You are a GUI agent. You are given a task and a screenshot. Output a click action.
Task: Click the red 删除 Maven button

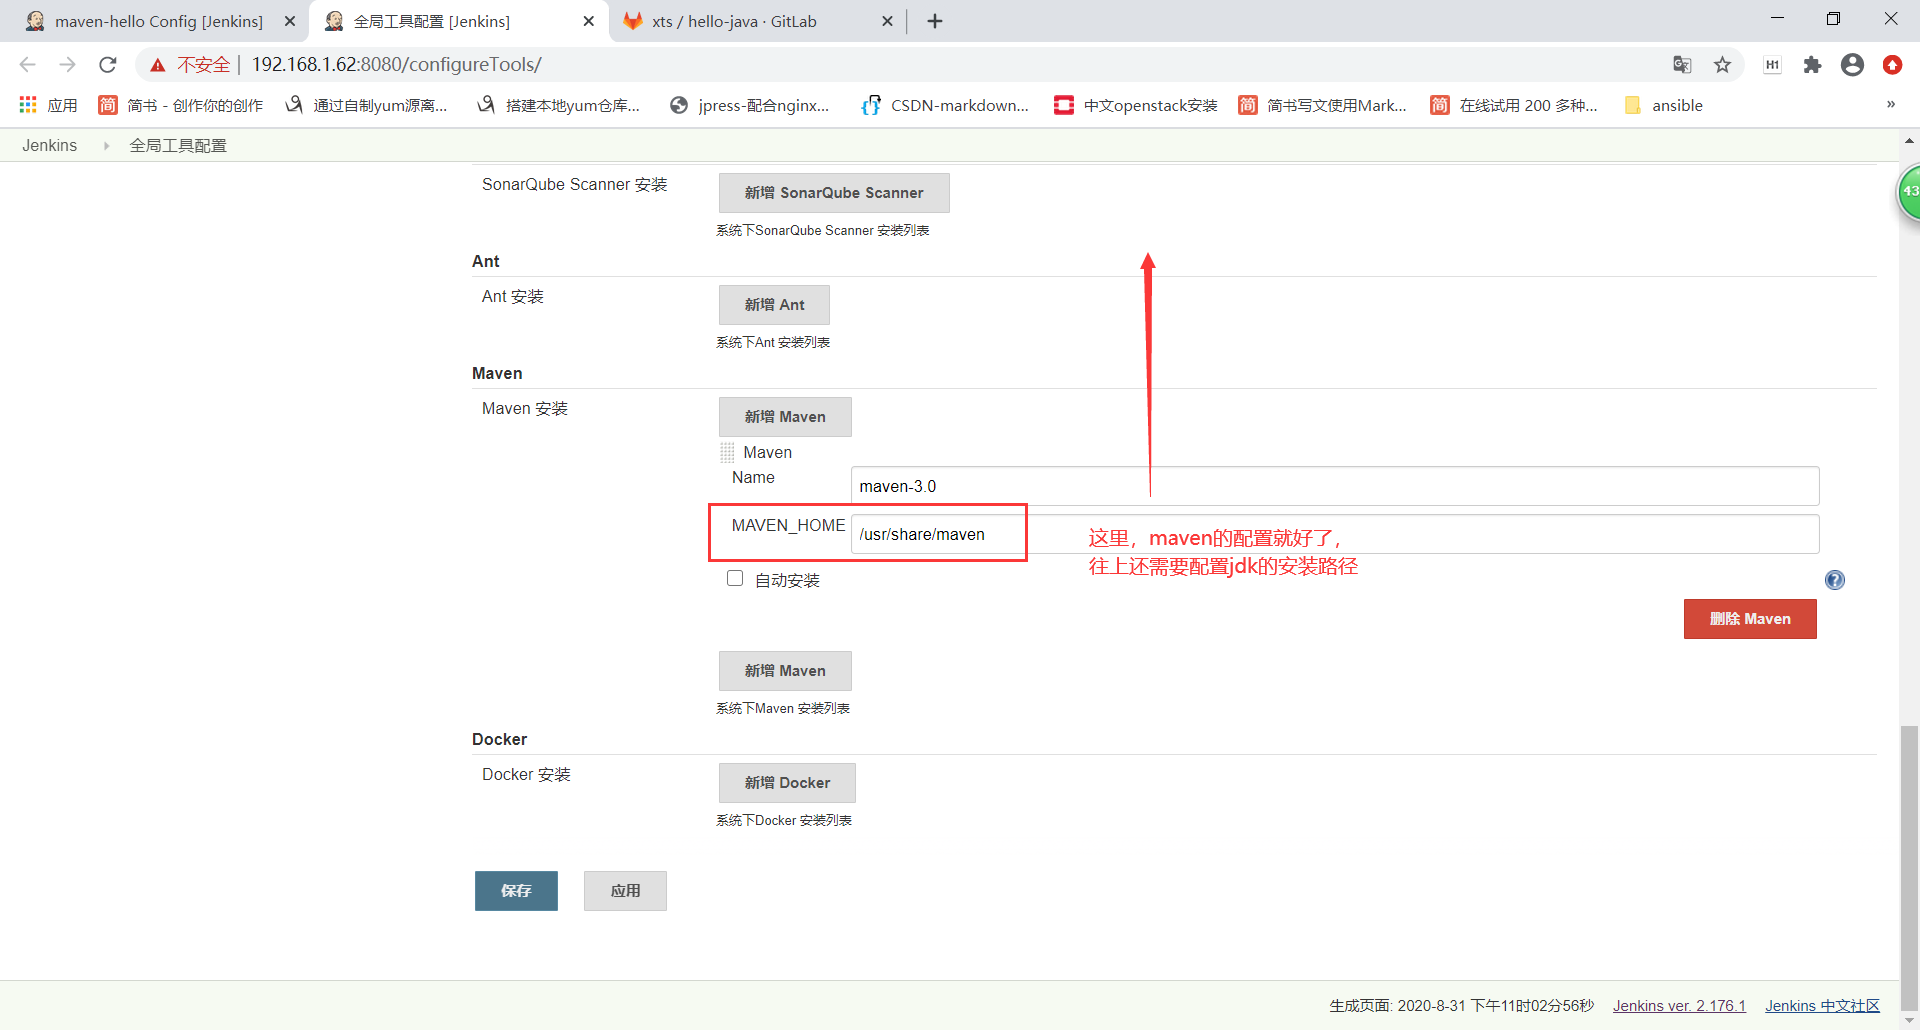pos(1750,619)
